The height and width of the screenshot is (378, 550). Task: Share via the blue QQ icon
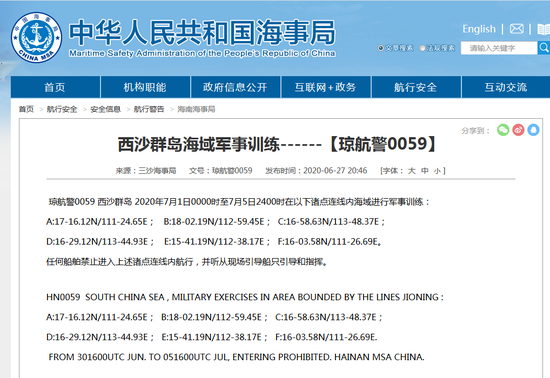point(533,130)
